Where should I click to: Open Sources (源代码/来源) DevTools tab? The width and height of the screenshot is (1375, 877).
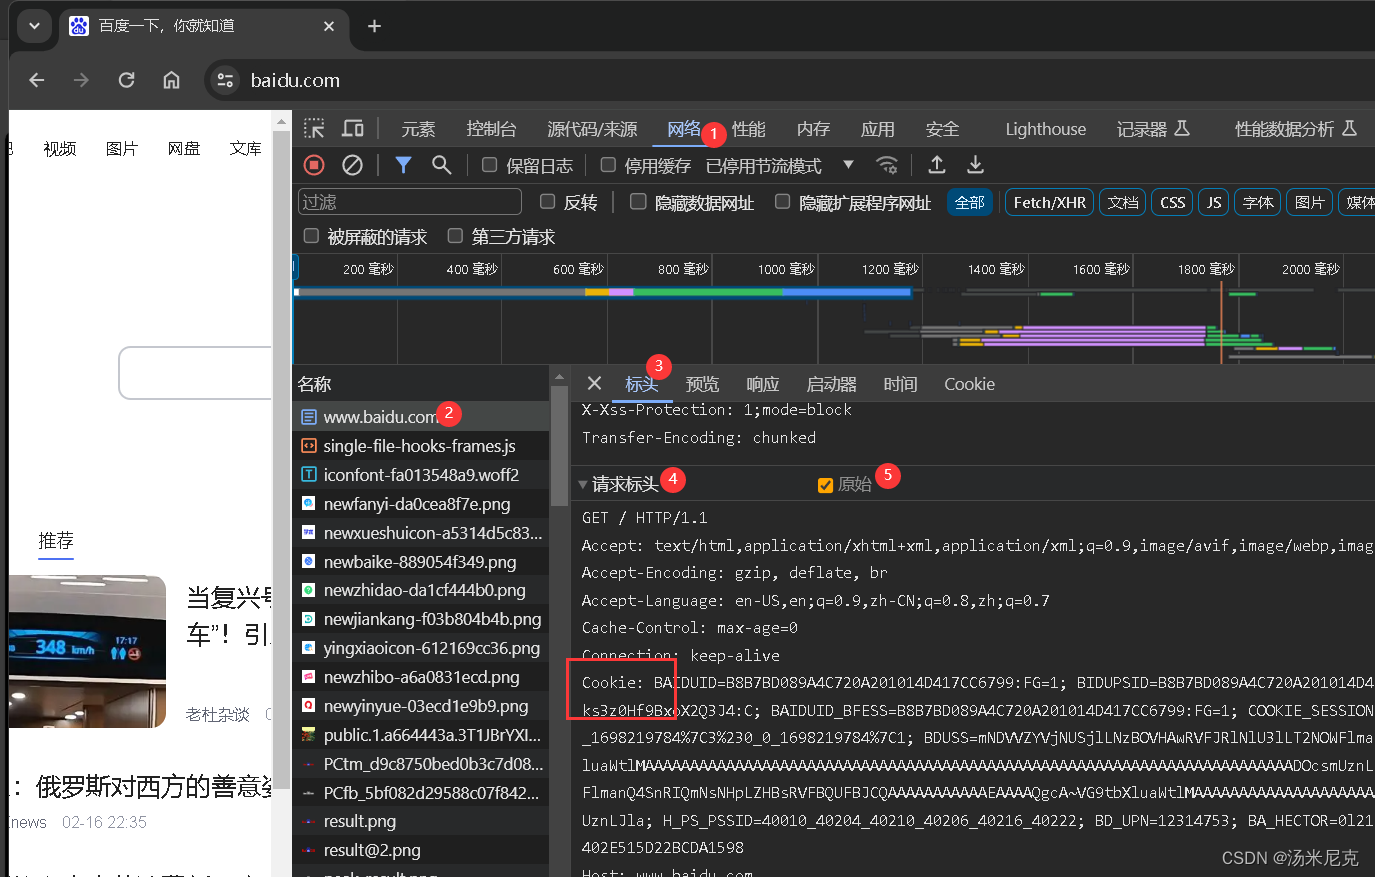pos(592,129)
